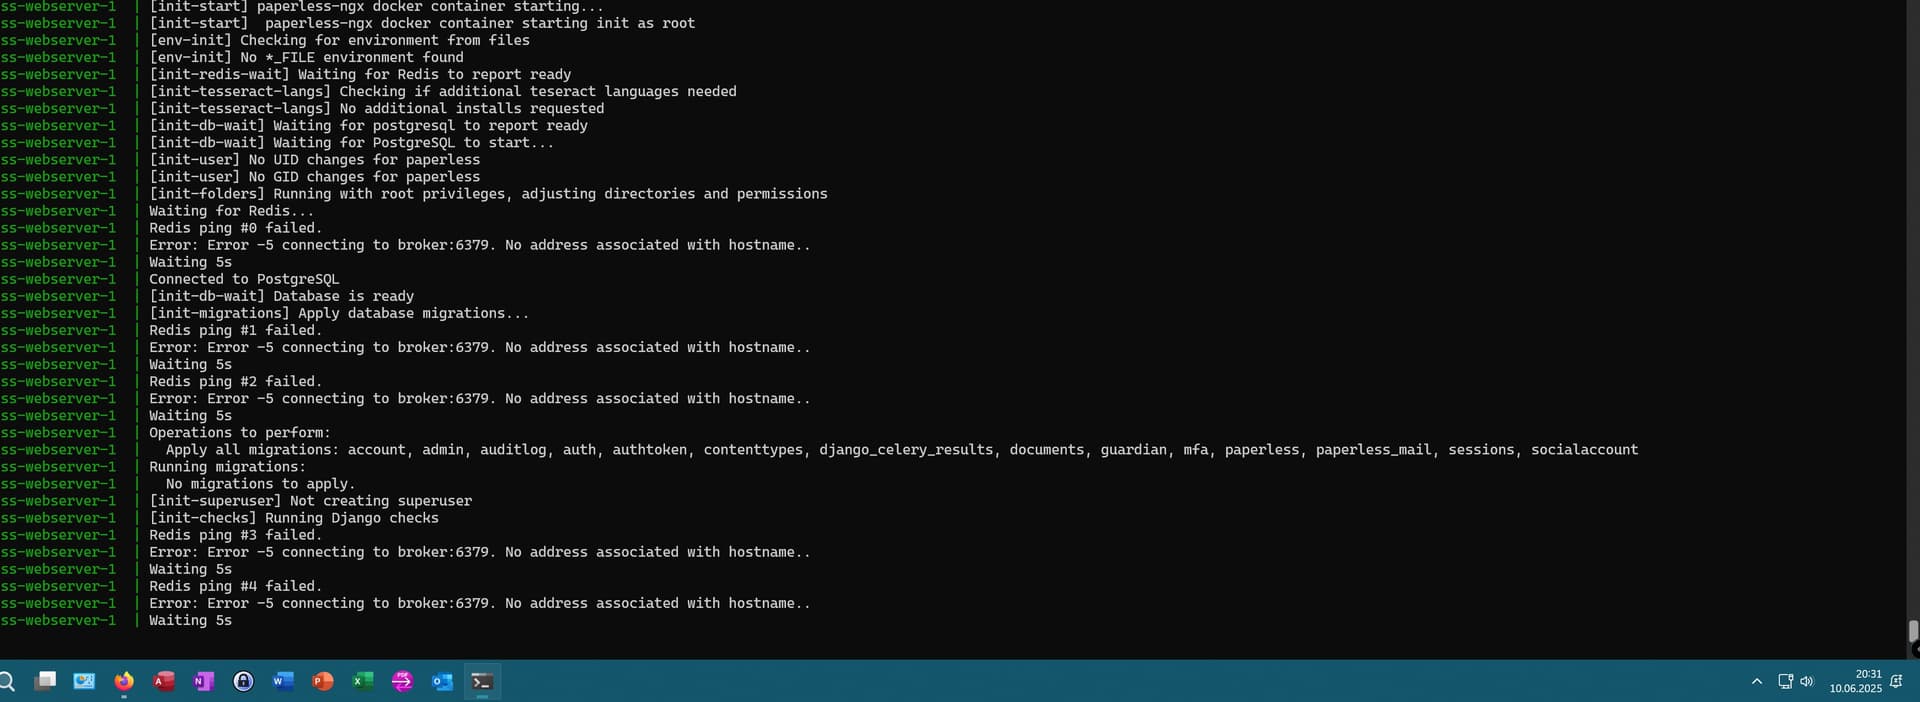Open OneNote from the taskbar
Screen dimensions: 1920x702
coord(204,682)
